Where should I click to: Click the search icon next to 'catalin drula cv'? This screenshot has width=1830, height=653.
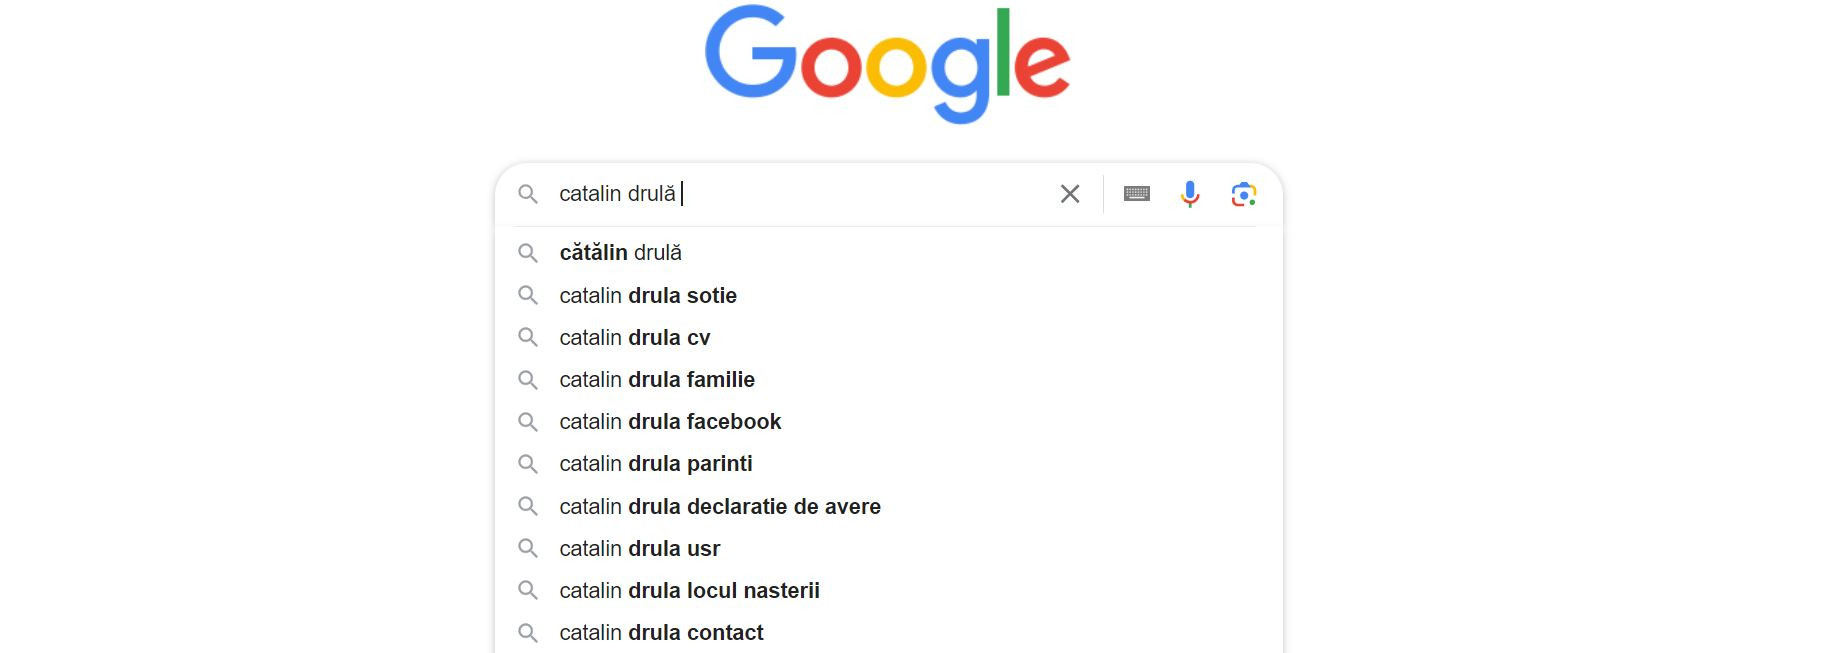[530, 337]
